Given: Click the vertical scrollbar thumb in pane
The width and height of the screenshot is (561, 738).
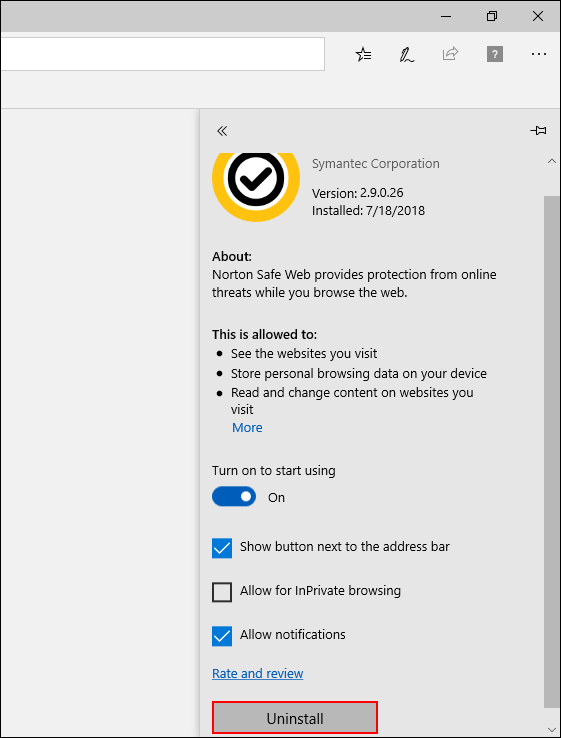Looking at the screenshot, I should (x=552, y=451).
